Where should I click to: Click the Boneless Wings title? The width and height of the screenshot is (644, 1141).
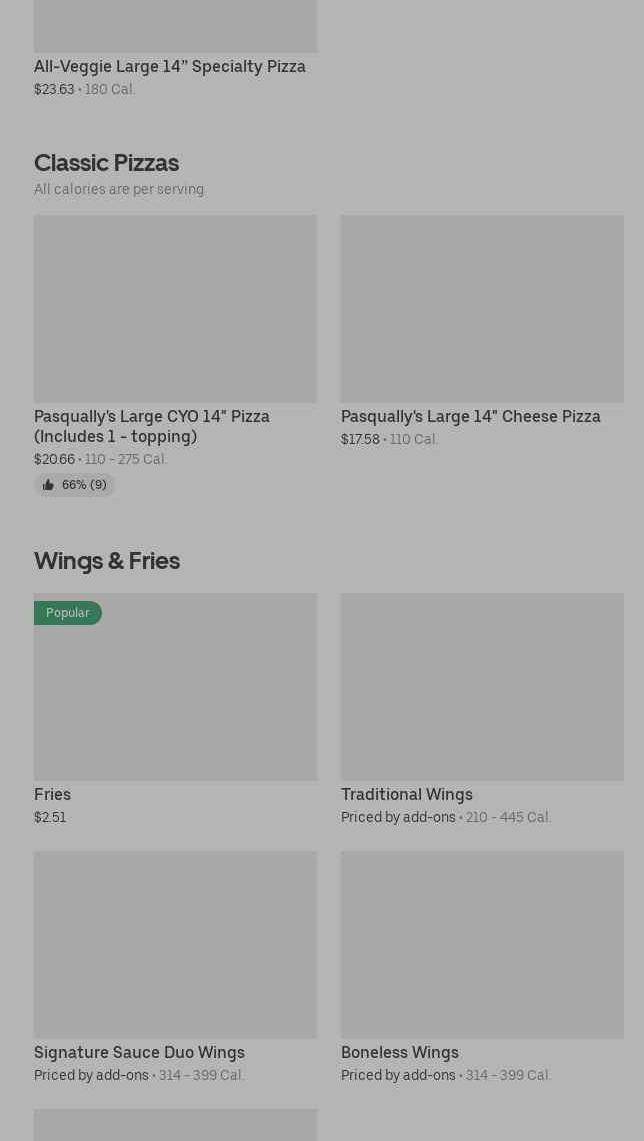click(400, 1052)
